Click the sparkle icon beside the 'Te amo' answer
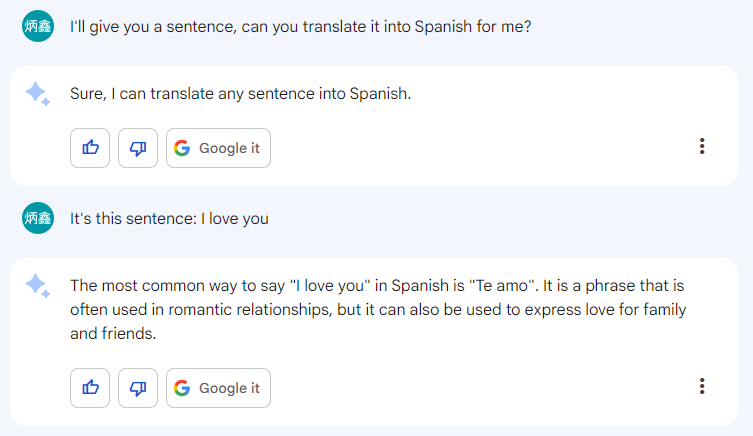This screenshot has width=753, height=436. click(x=37, y=286)
